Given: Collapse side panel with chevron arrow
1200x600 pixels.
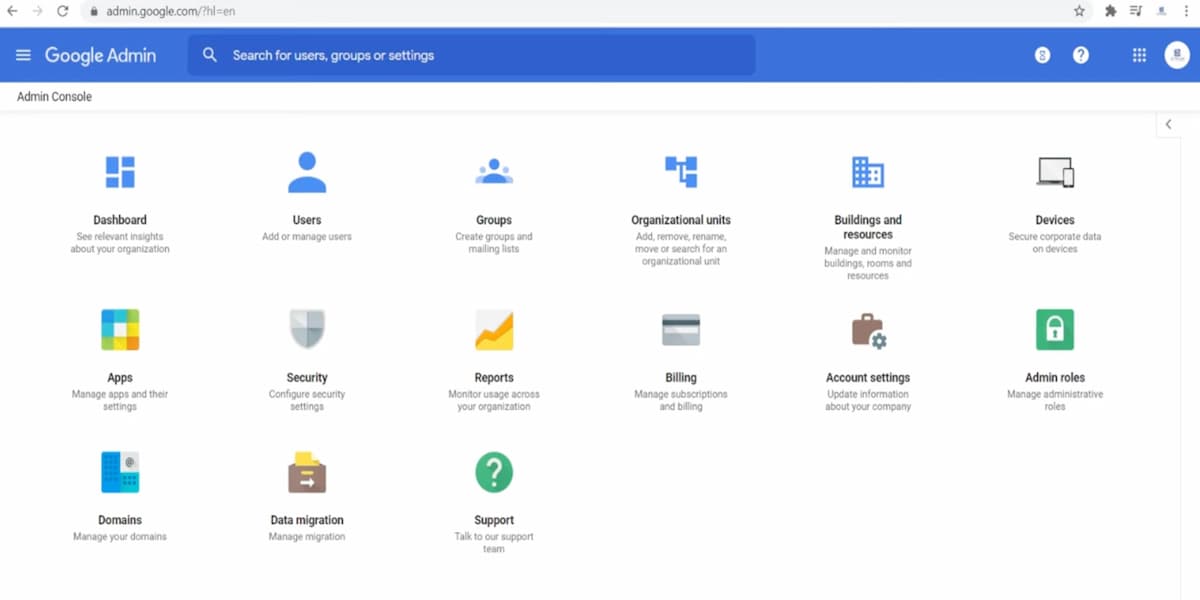Looking at the screenshot, I should coord(1168,124).
